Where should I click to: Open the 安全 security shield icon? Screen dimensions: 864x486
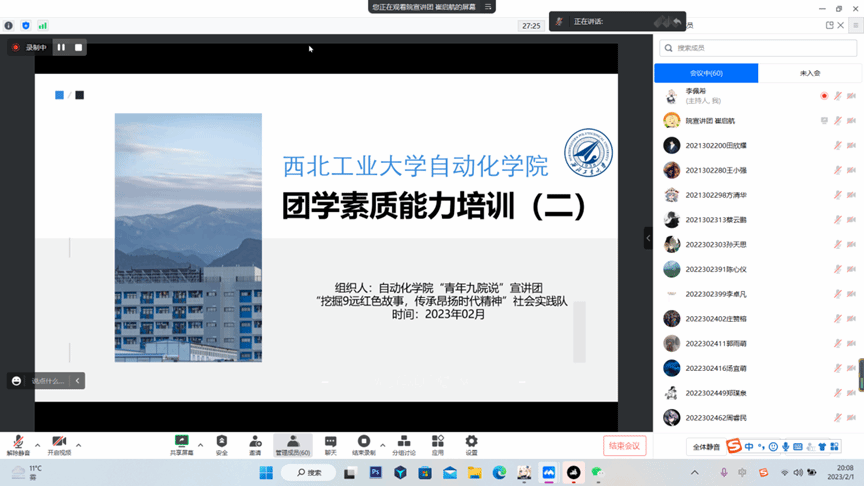[222, 442]
